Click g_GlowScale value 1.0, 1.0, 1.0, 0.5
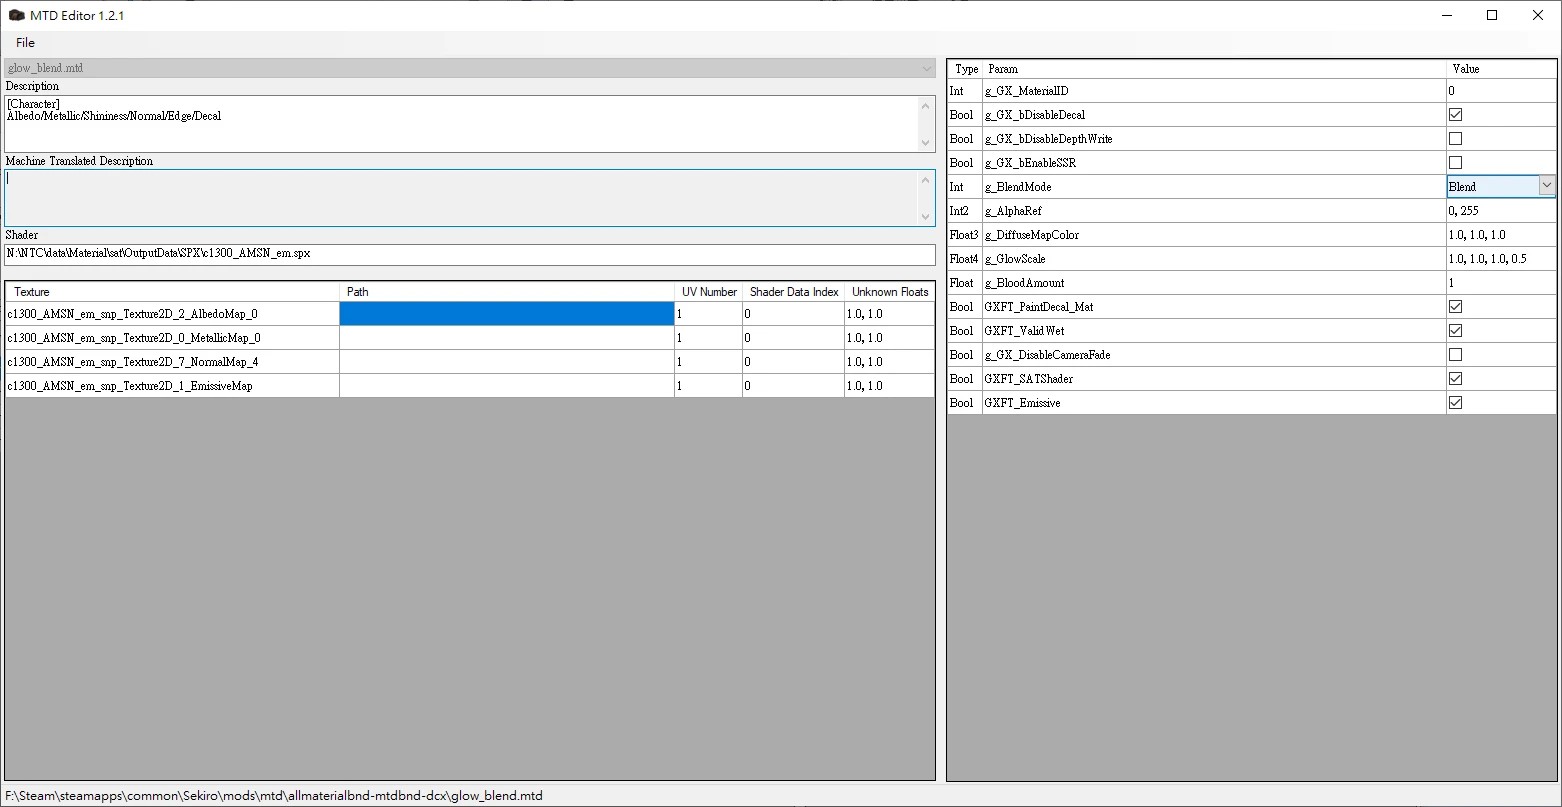 1501,259
